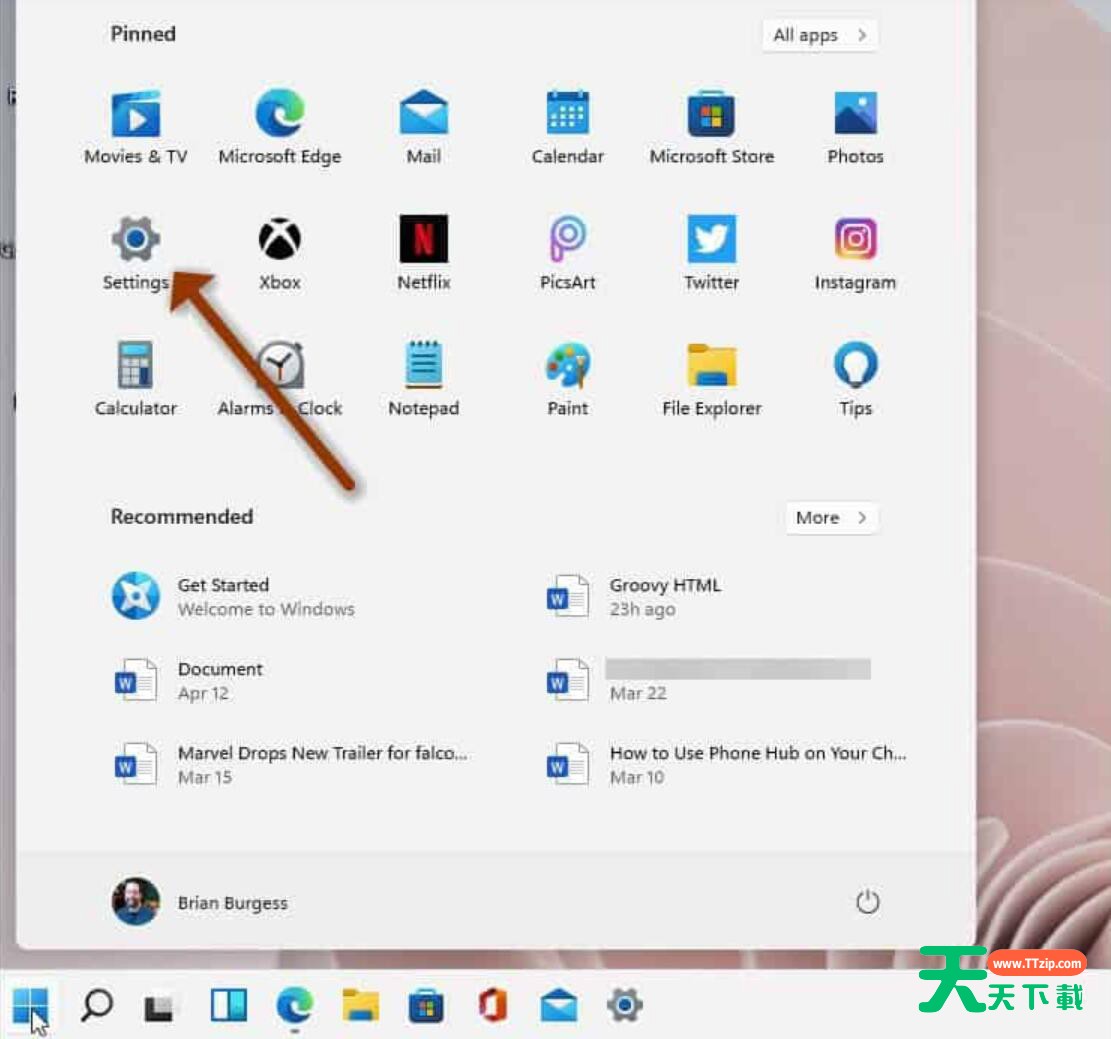Open the Tips pinned app
Screen dimensions: 1111x1039
point(855,379)
